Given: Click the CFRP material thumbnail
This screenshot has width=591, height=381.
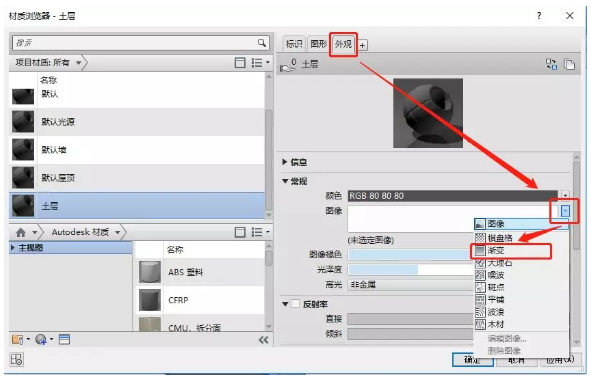Looking at the screenshot, I should point(150,300).
